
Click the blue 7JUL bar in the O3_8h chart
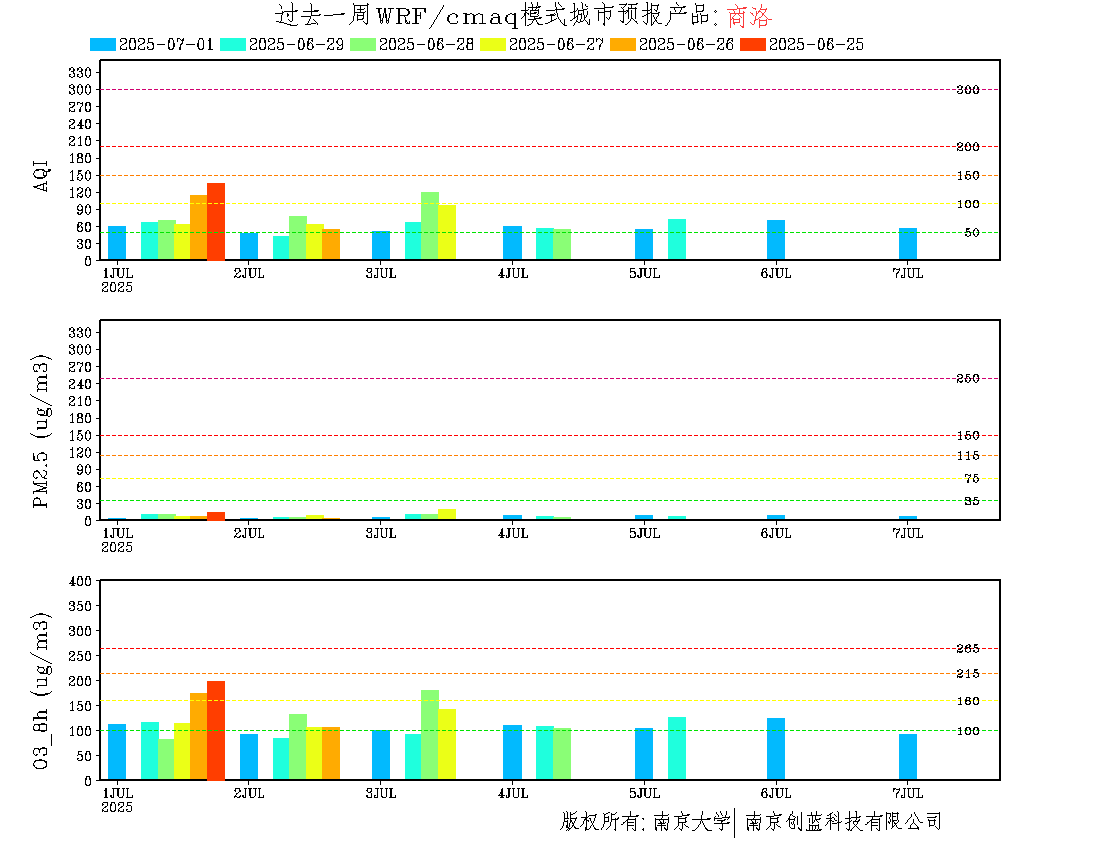(908, 757)
